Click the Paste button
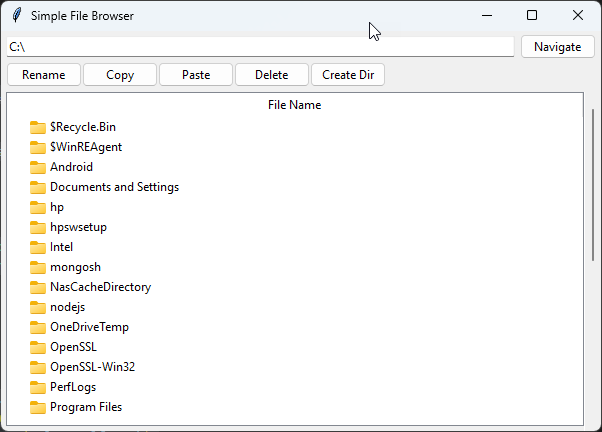Image resolution: width=602 pixels, height=432 pixels. (x=196, y=74)
